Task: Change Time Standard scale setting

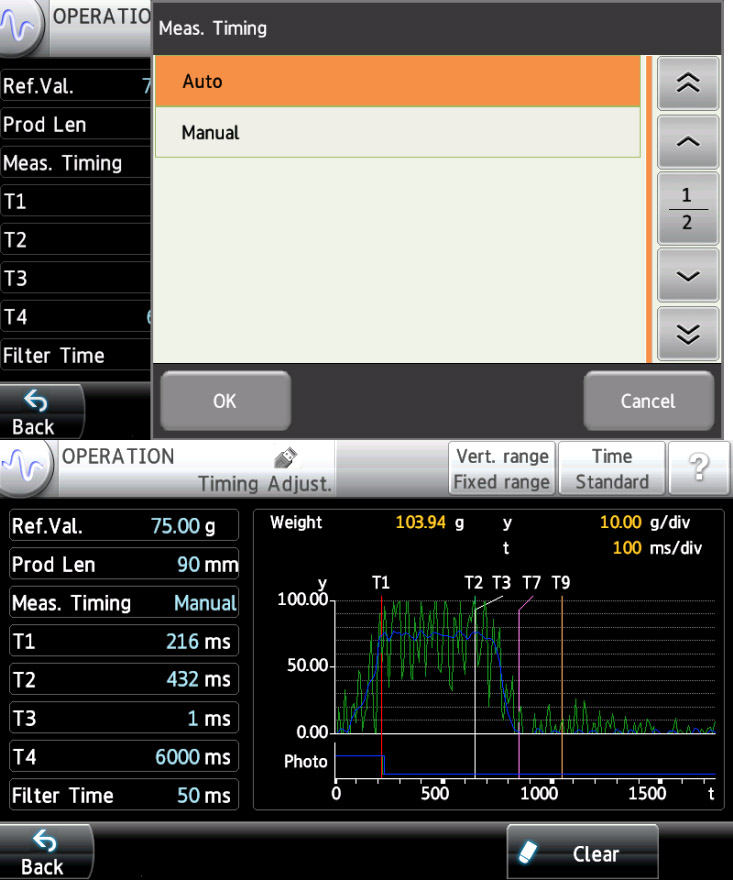Action: pyautogui.click(x=612, y=469)
